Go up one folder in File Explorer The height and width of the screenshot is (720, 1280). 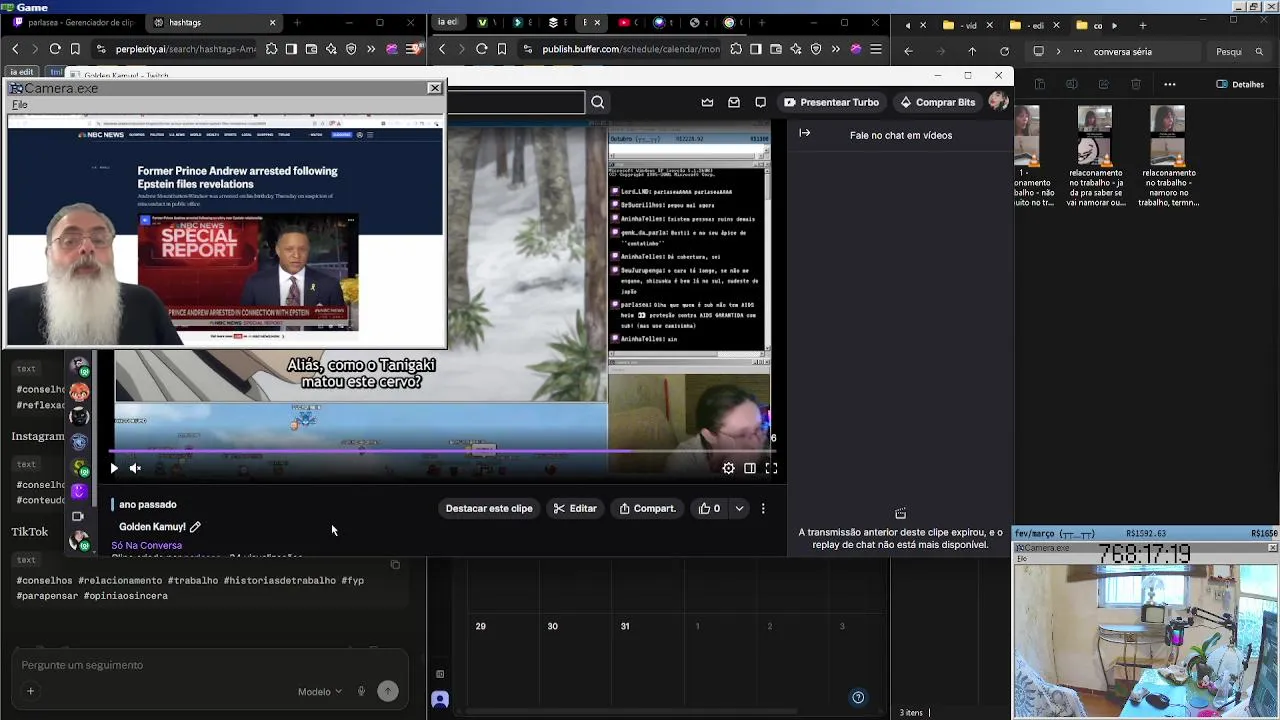[972, 51]
